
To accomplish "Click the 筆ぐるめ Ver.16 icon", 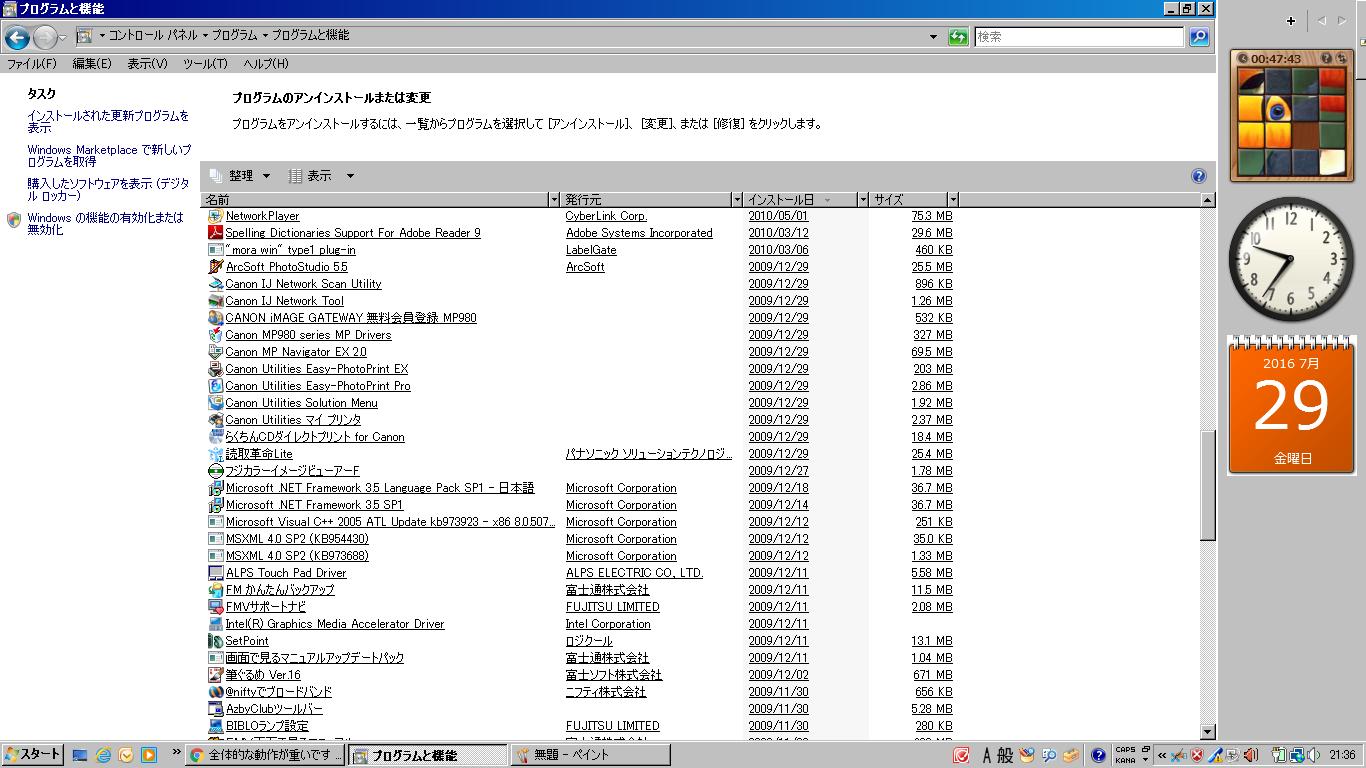I will (x=214, y=675).
